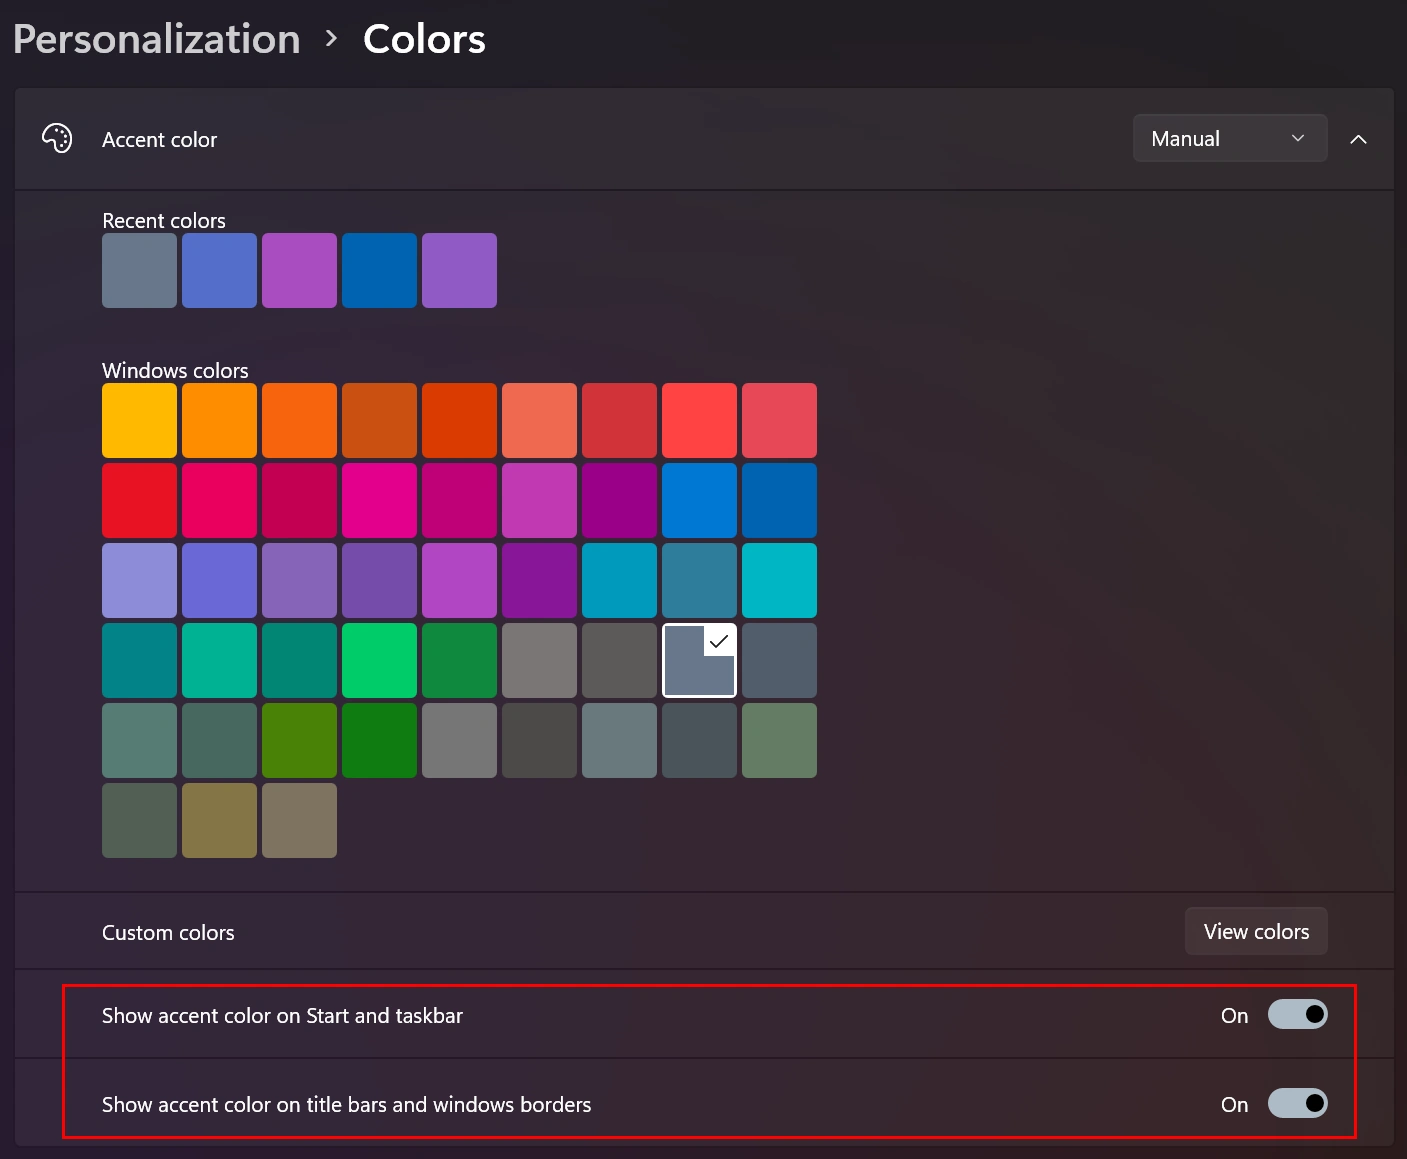The width and height of the screenshot is (1407, 1159).
Task: Select the yellowish olive green Windows color
Action: (x=300, y=741)
